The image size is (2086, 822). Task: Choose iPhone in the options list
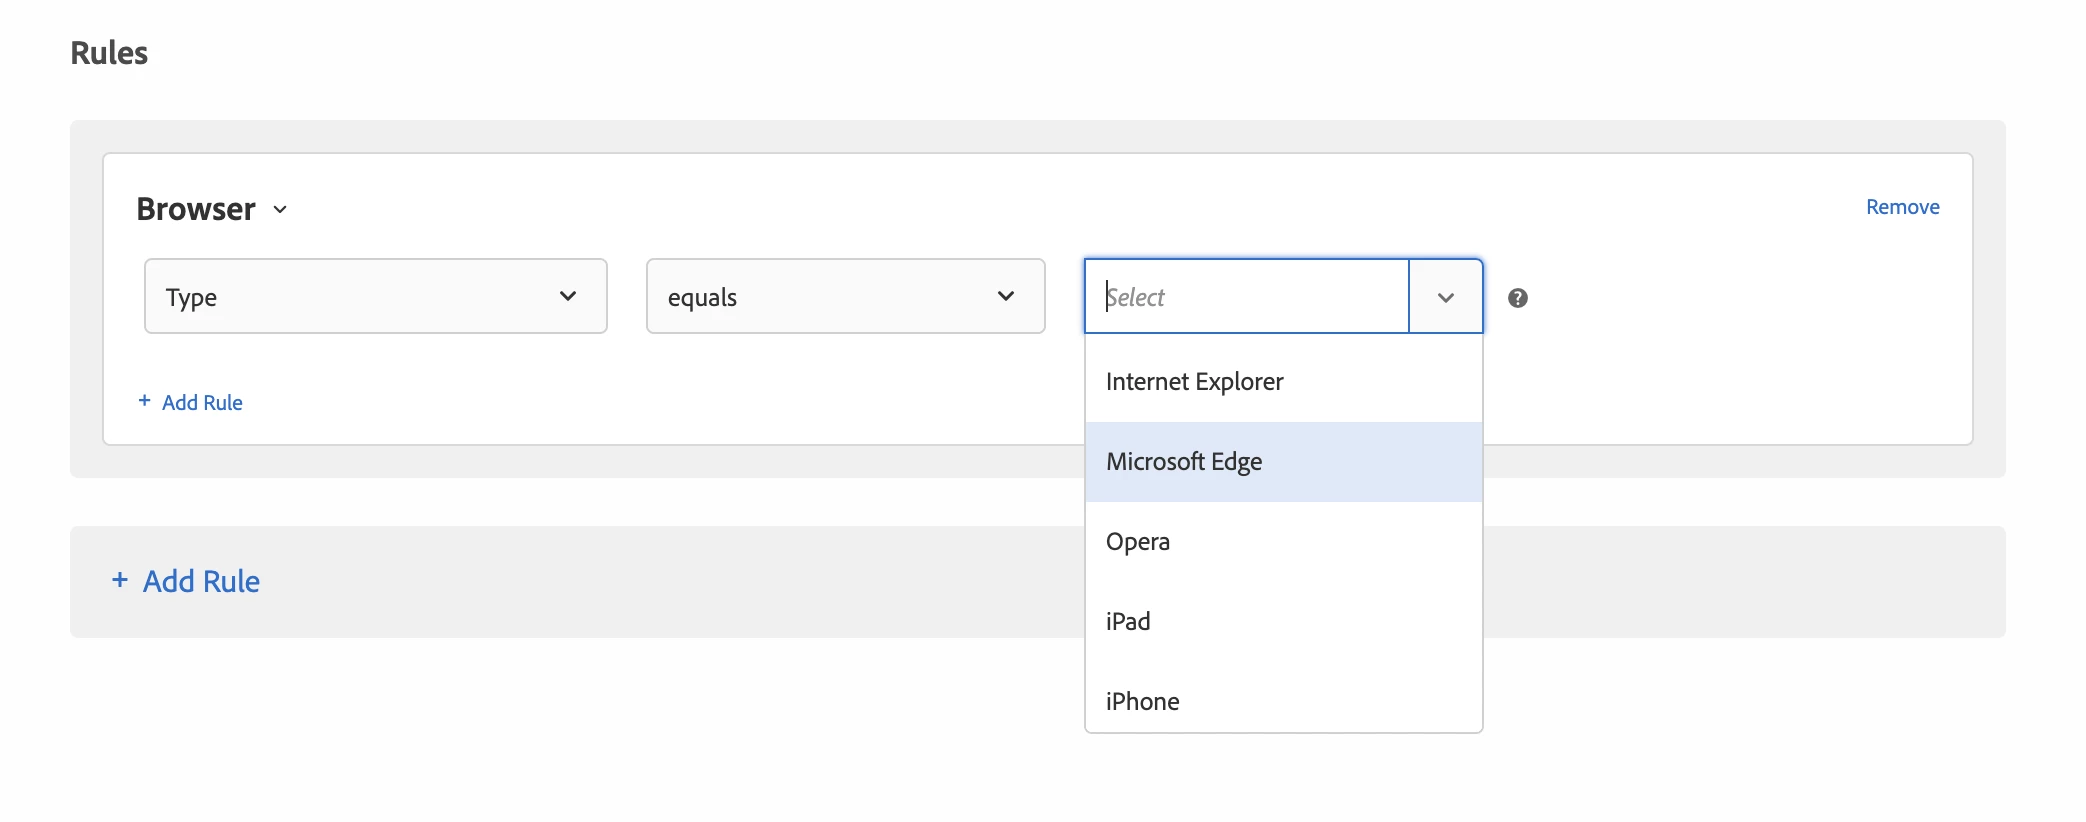click(x=1142, y=702)
